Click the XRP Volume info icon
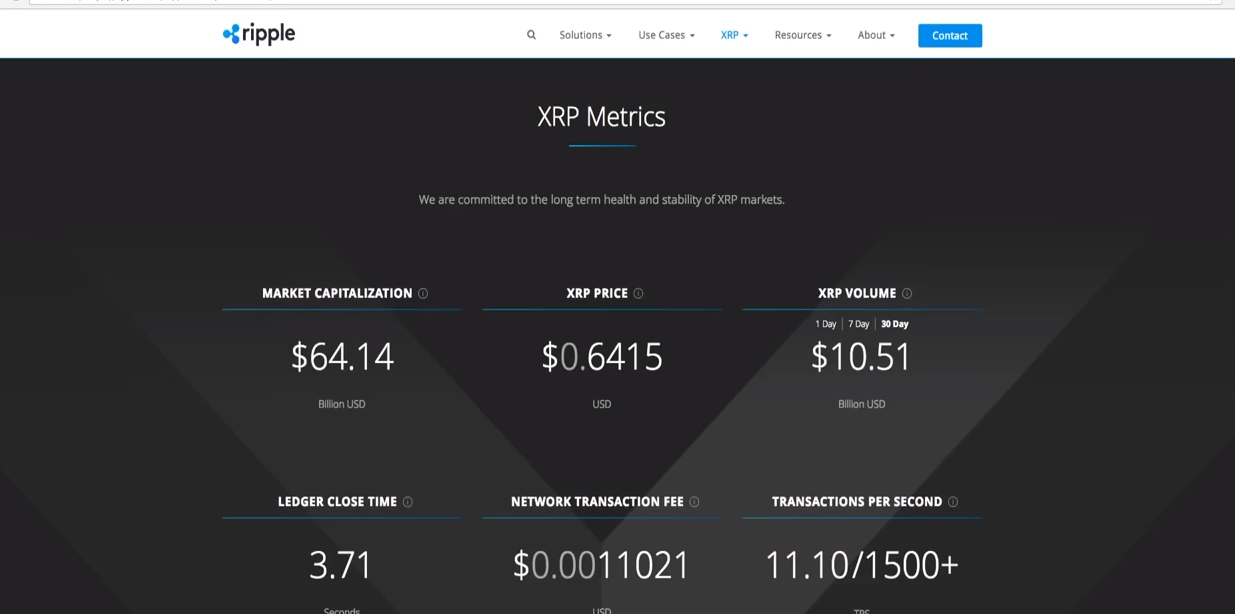Image resolution: width=1235 pixels, height=614 pixels. (907, 293)
